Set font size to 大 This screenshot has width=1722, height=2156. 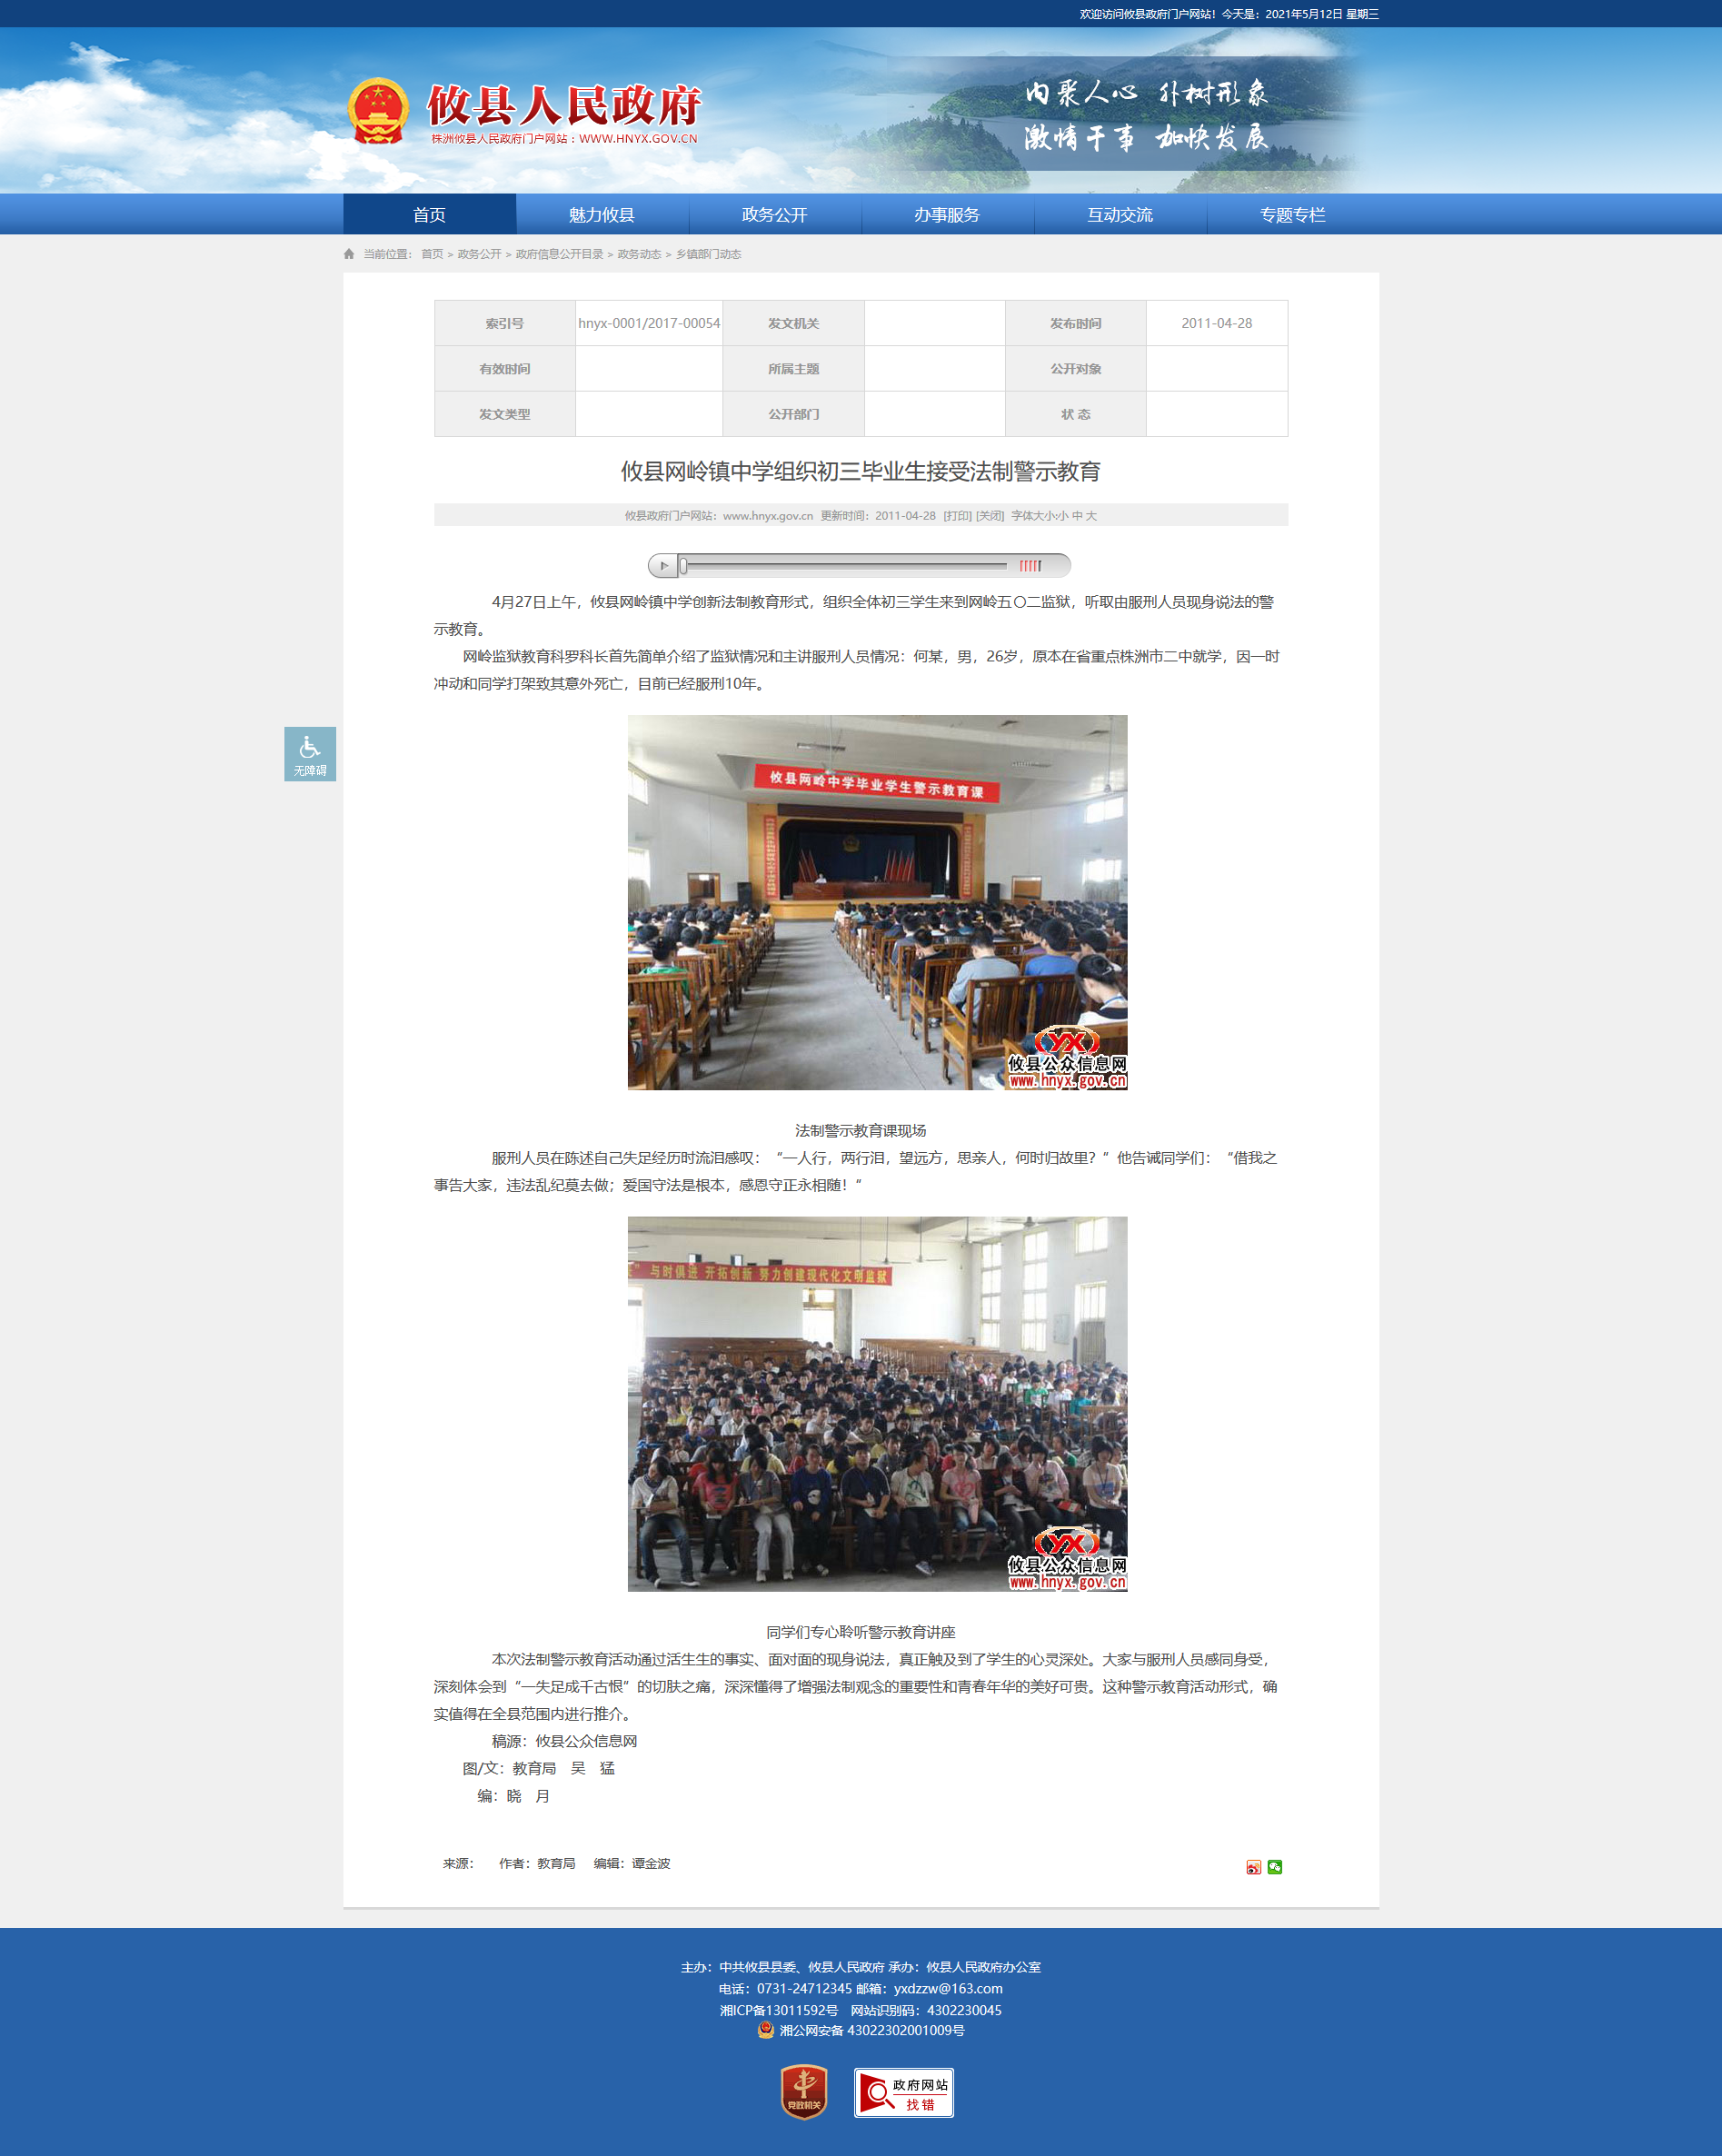[x=1091, y=516]
